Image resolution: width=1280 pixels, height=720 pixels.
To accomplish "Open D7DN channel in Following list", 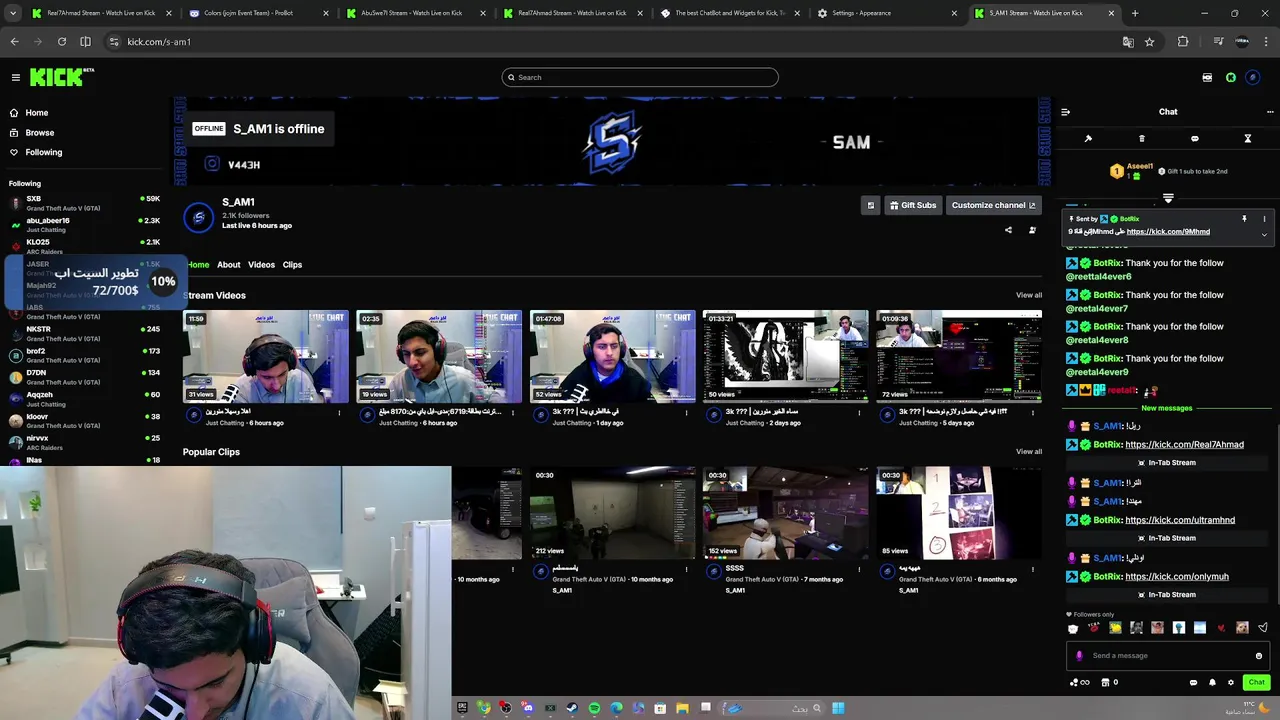I will [x=84, y=377].
